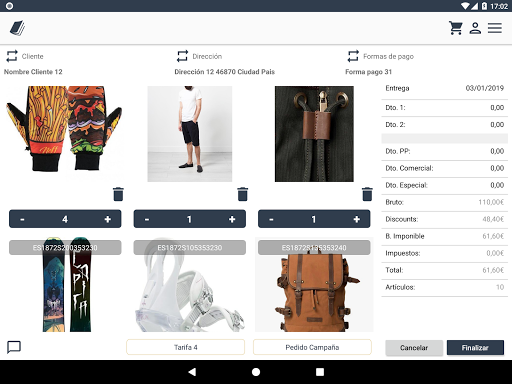Remove the shorts outfit item via trash icon
This screenshot has width=512, height=384.
coord(243,194)
